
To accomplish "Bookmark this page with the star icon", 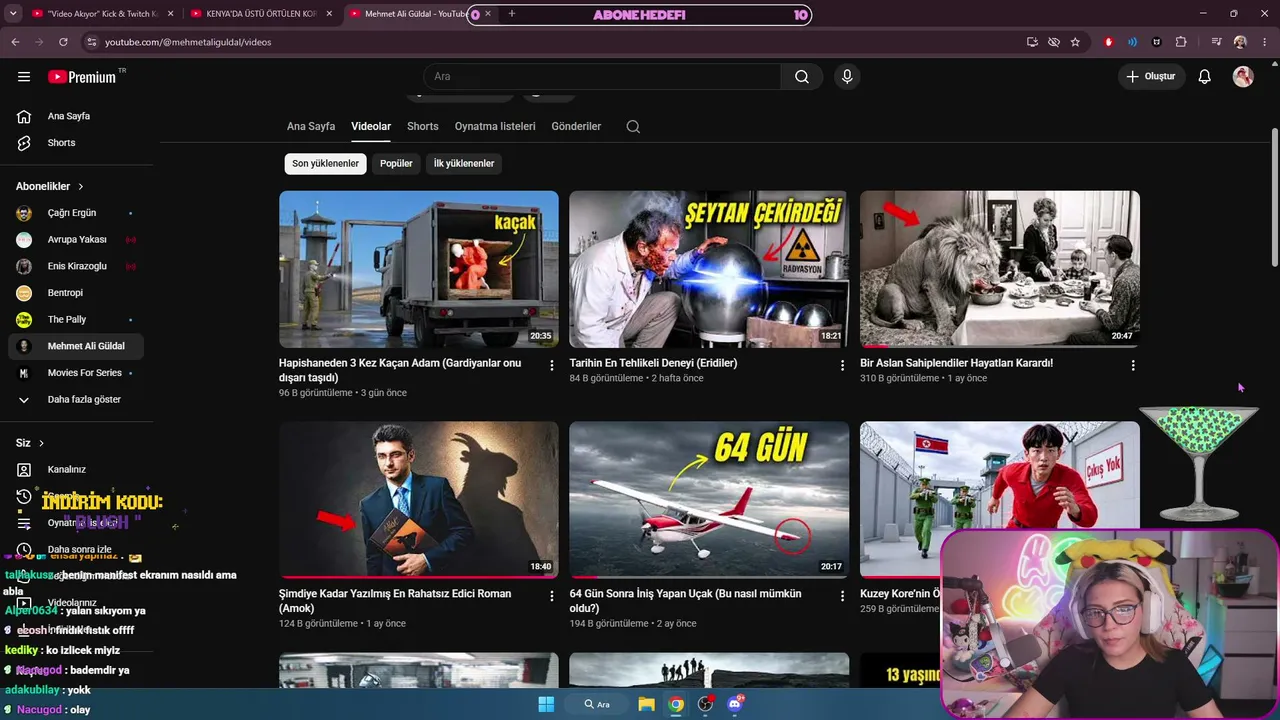I will (x=1075, y=42).
